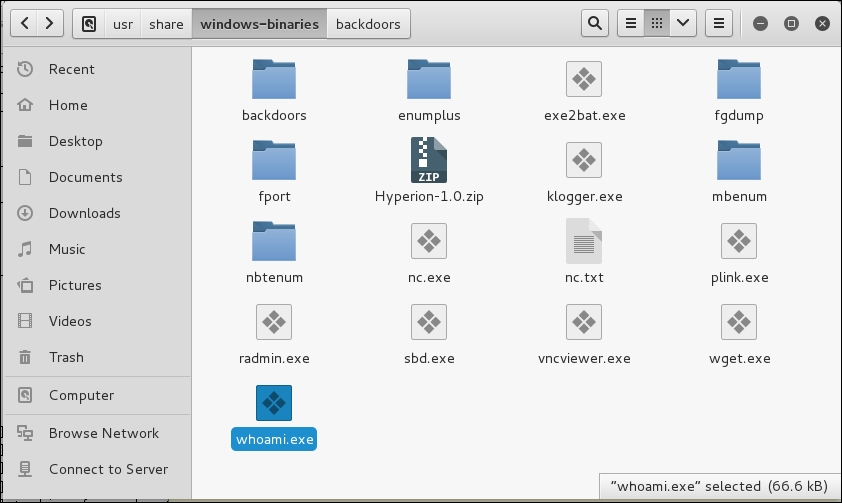Select the klogger.exe file icon
Screen dimensions: 842x503
click(584, 160)
